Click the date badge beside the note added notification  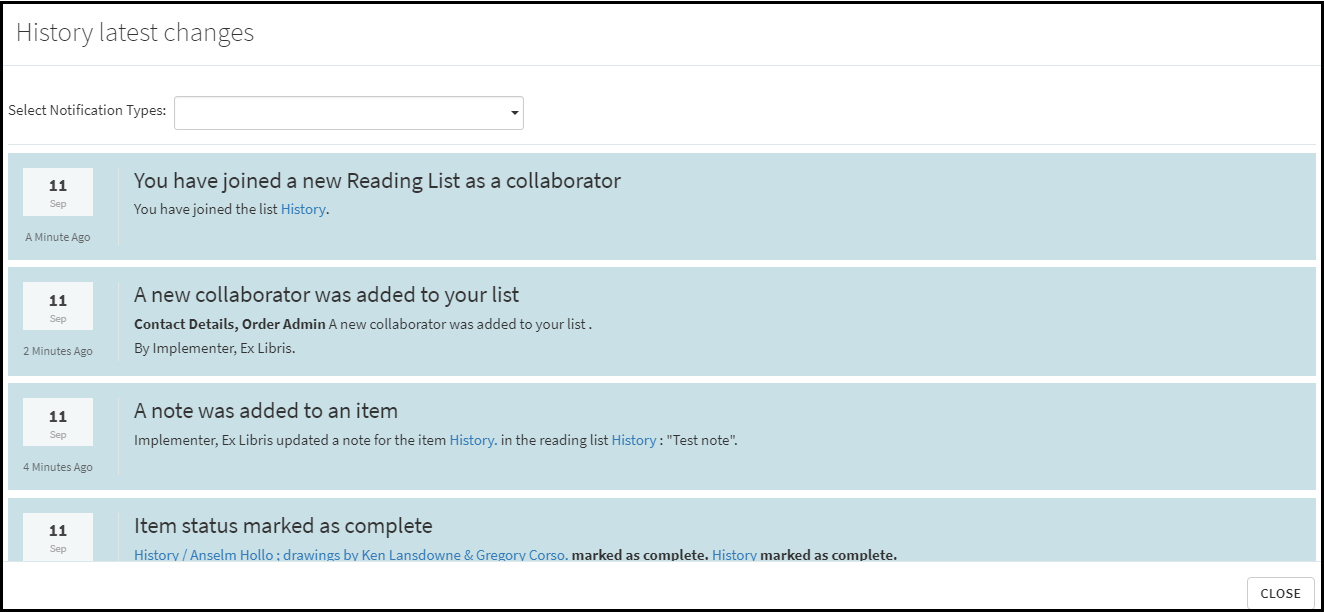58,422
